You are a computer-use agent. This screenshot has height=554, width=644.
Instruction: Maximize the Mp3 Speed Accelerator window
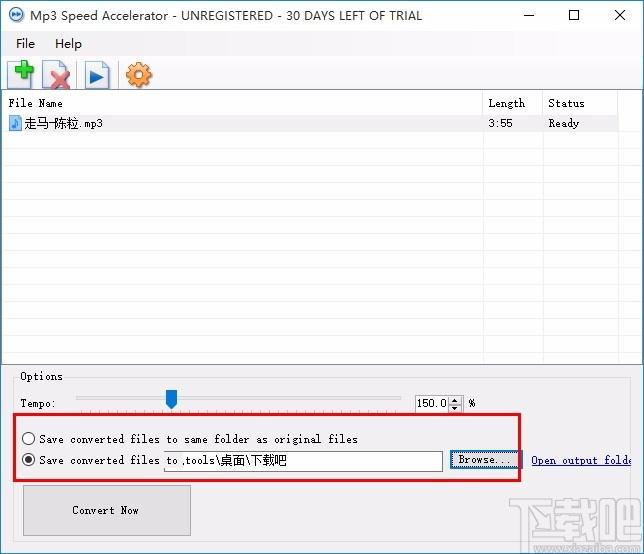coord(574,16)
